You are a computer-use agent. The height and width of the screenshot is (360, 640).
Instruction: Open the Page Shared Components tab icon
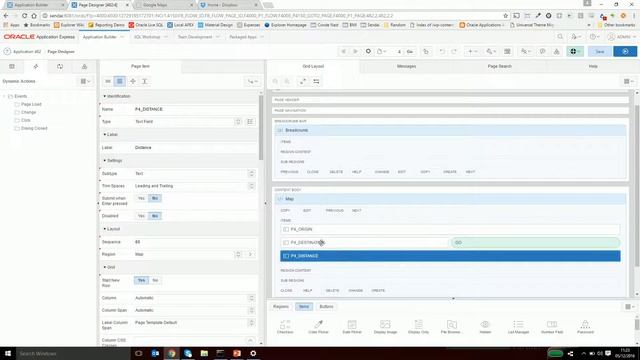tap(84, 66)
